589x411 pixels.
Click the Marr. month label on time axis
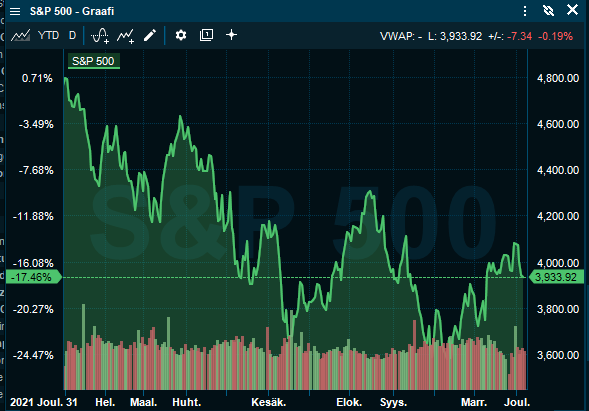pyautogui.click(x=474, y=402)
